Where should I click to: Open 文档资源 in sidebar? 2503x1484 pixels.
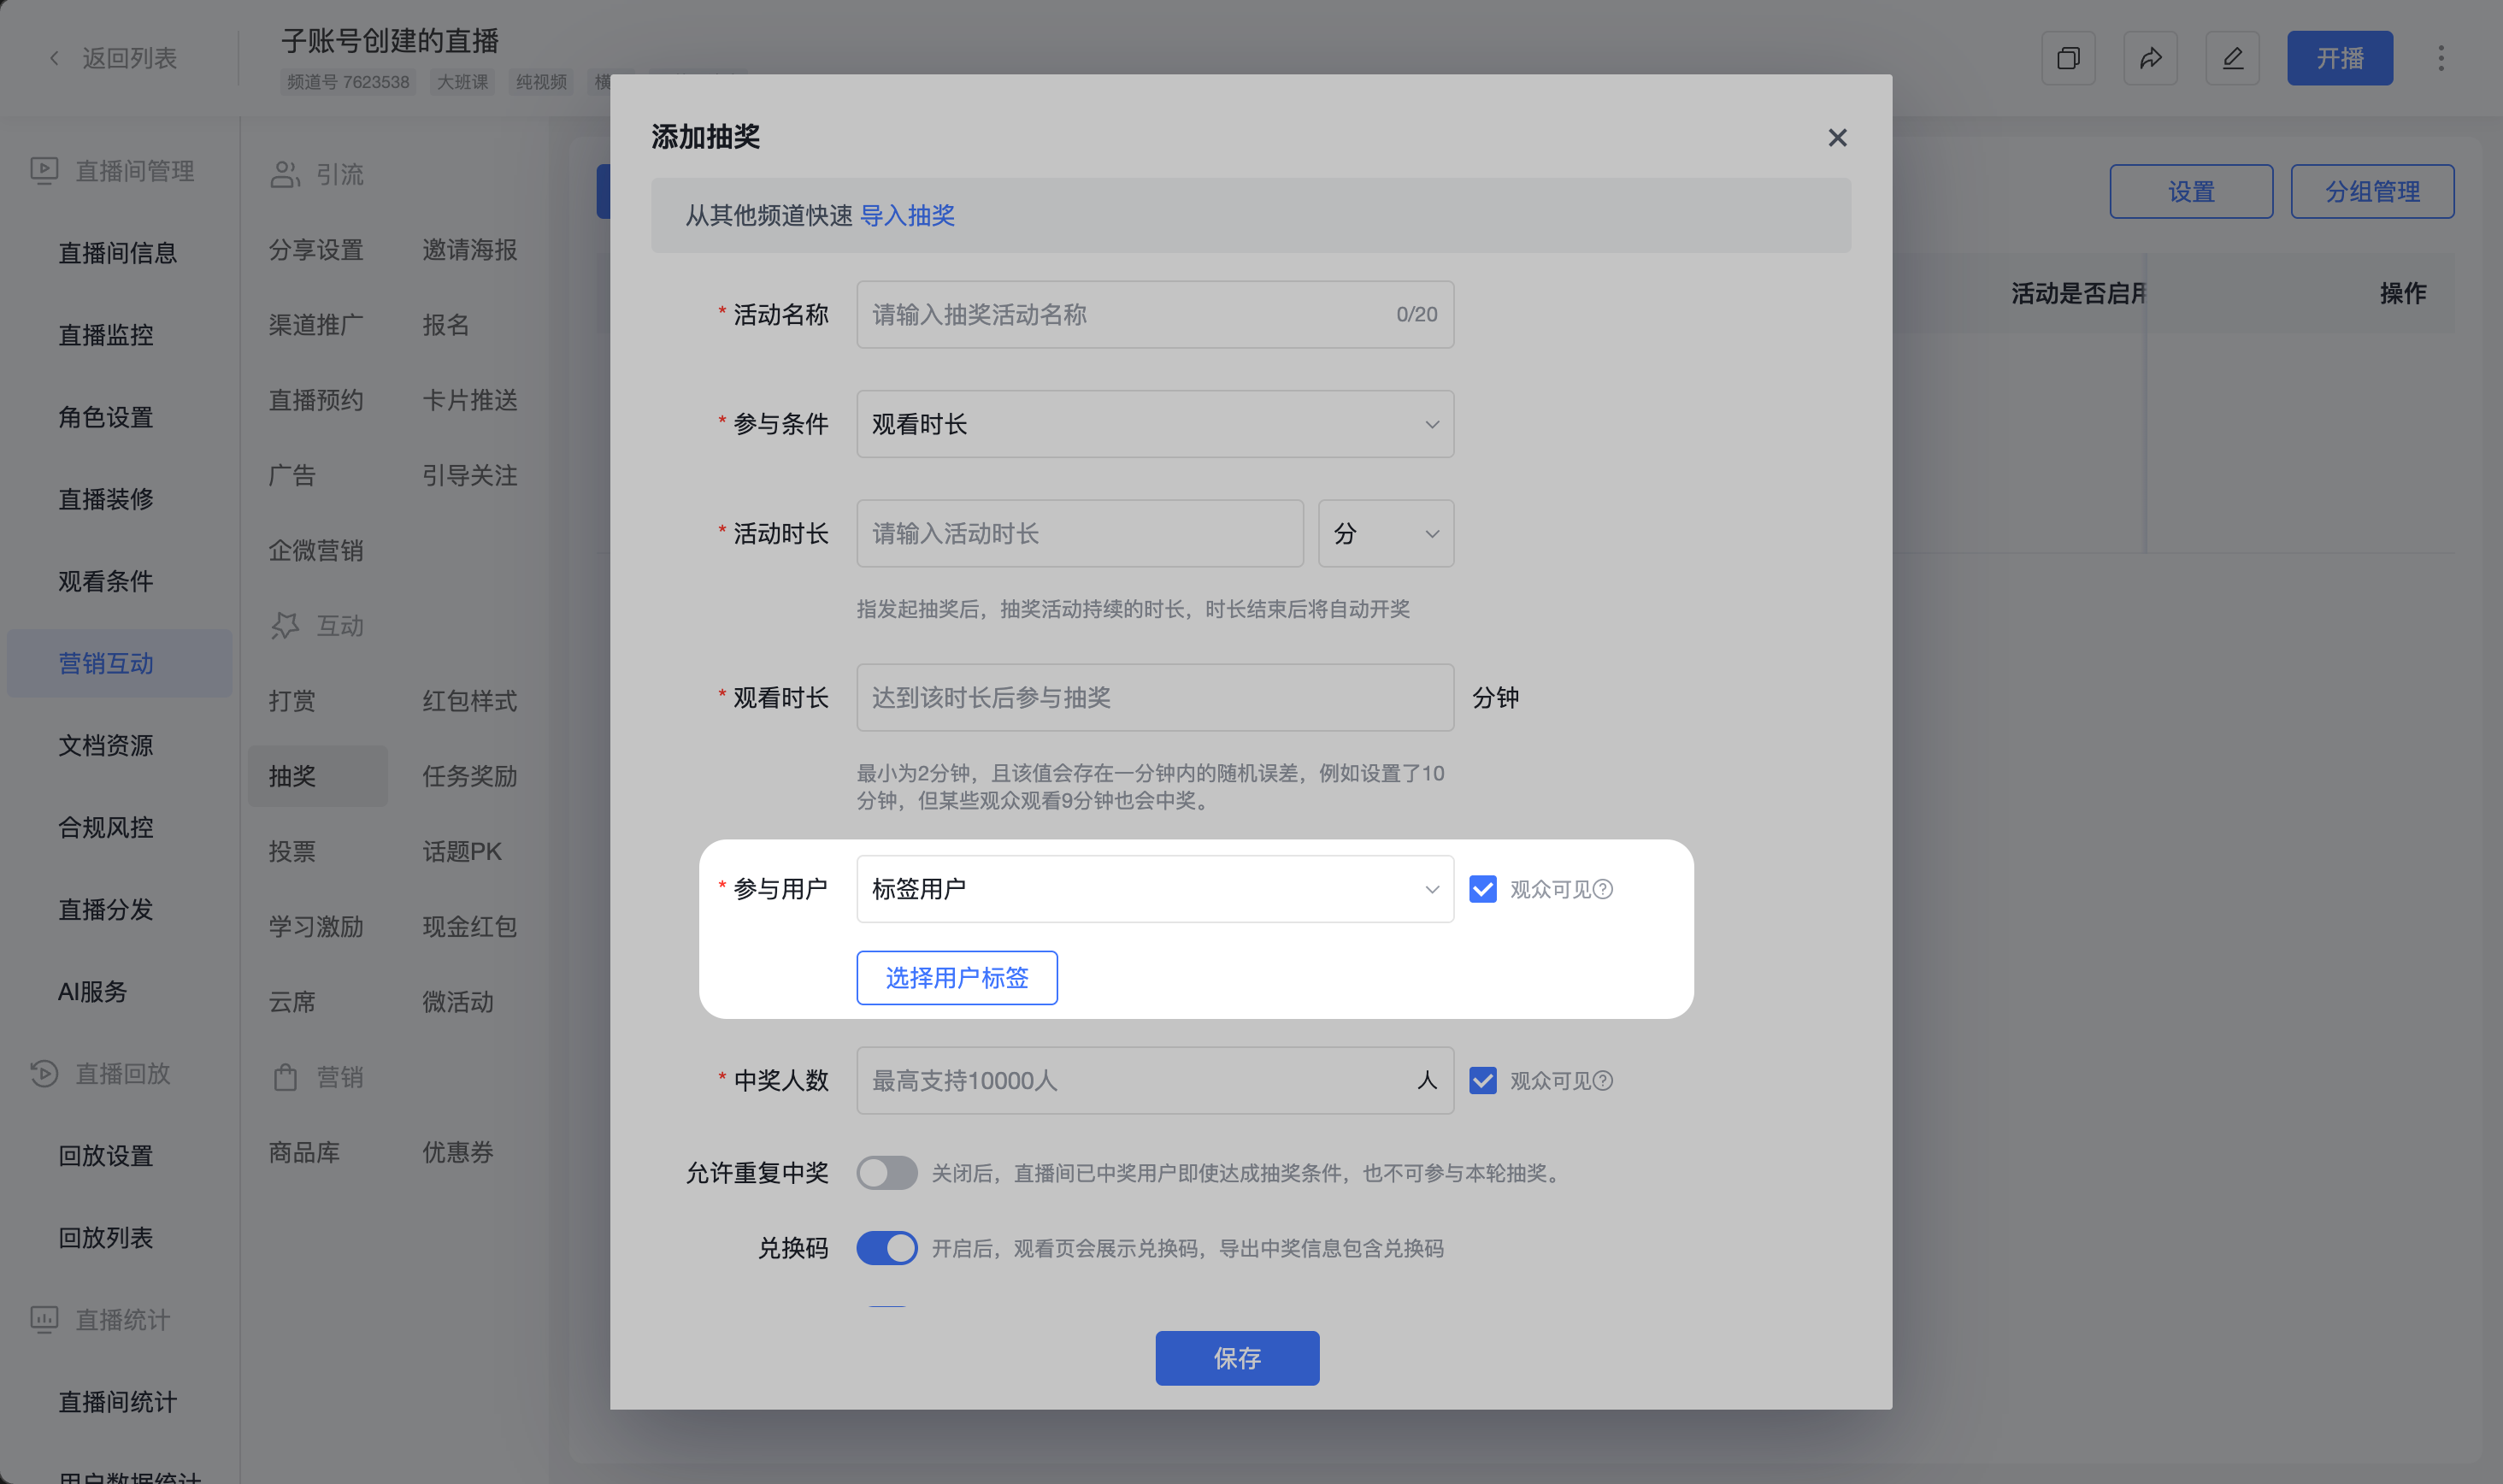tap(105, 745)
